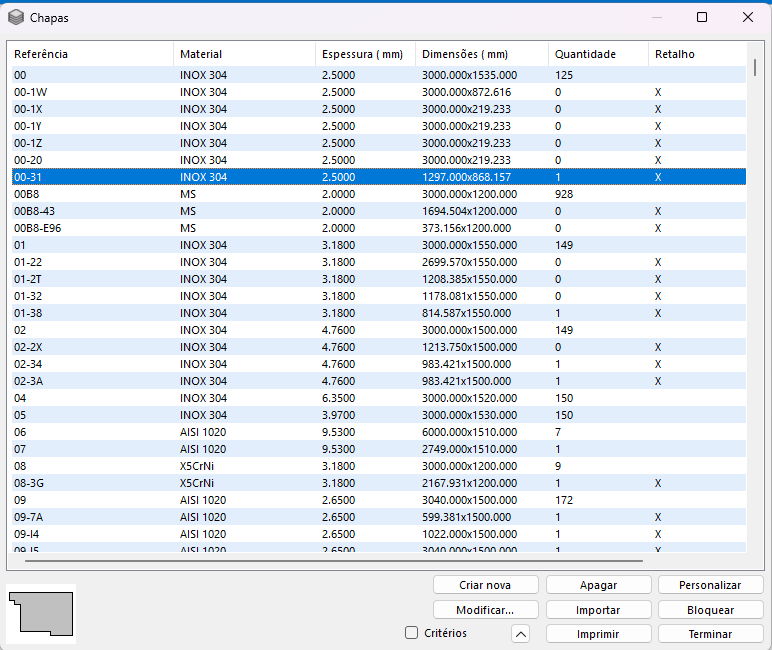Select row 00-1Z
Viewport: 772px width, 650px height.
(x=379, y=143)
